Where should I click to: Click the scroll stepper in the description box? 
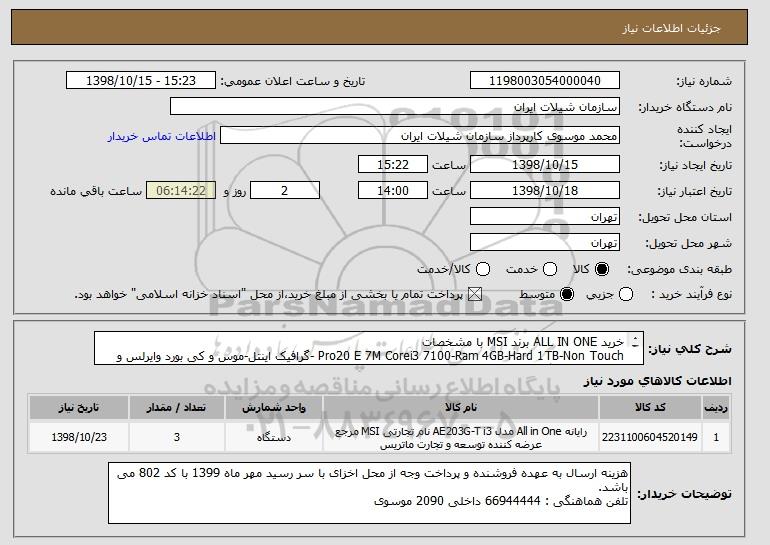click(x=635, y=342)
